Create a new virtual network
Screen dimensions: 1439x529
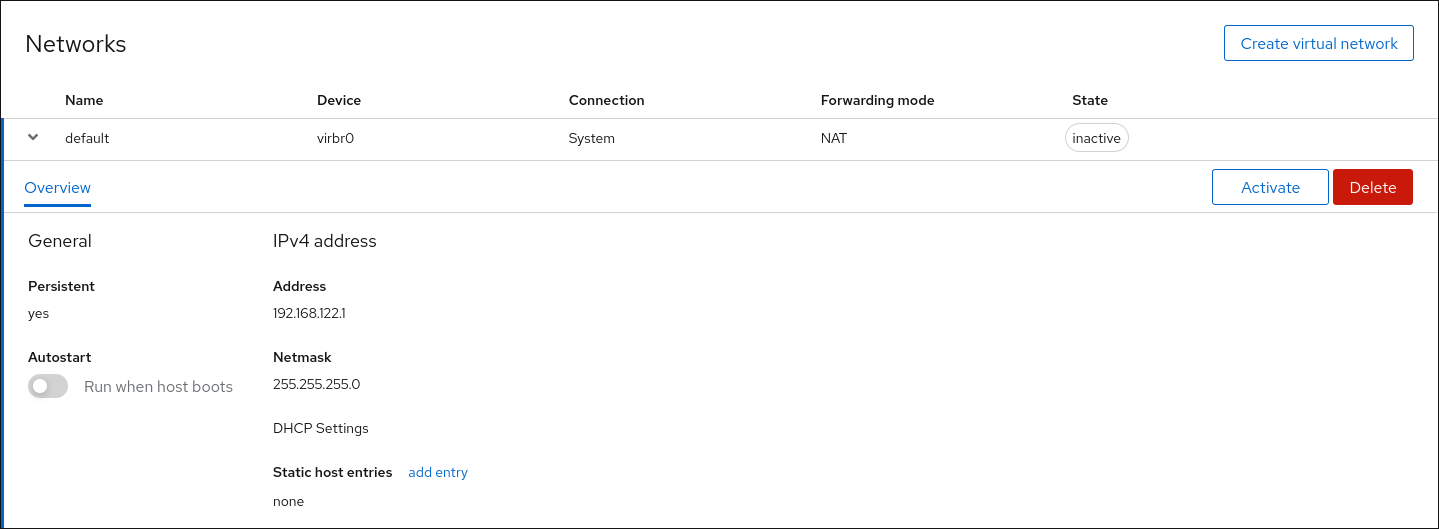coord(1318,44)
